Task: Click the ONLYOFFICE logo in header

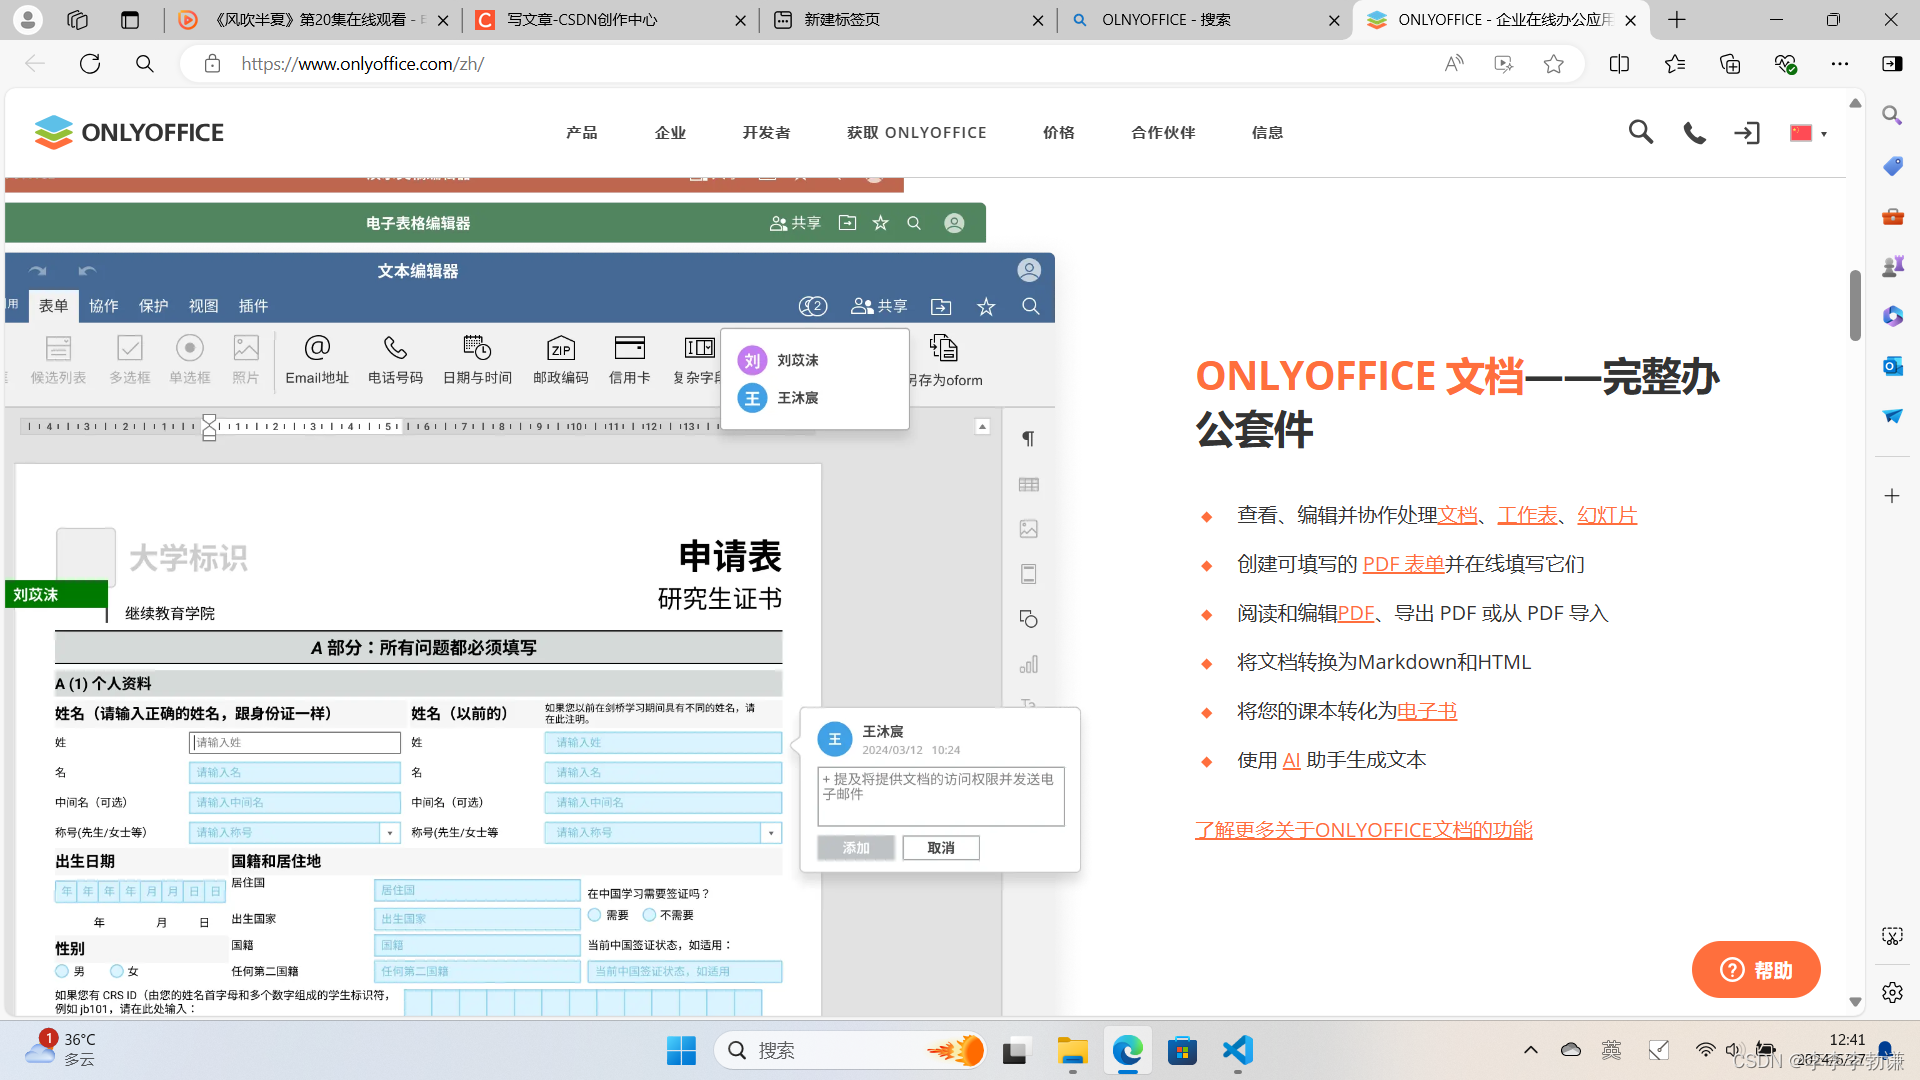Action: 129,132
